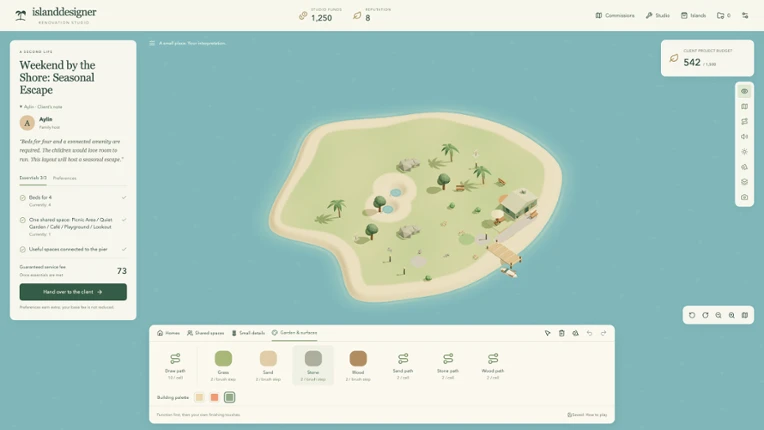The height and width of the screenshot is (430, 764).
Task: Select the orange building palette swatch
Action: point(214,397)
